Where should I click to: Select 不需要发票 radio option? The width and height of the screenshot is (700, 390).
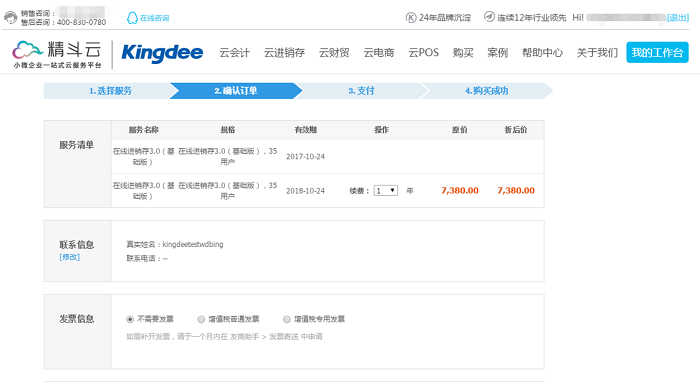(130, 319)
